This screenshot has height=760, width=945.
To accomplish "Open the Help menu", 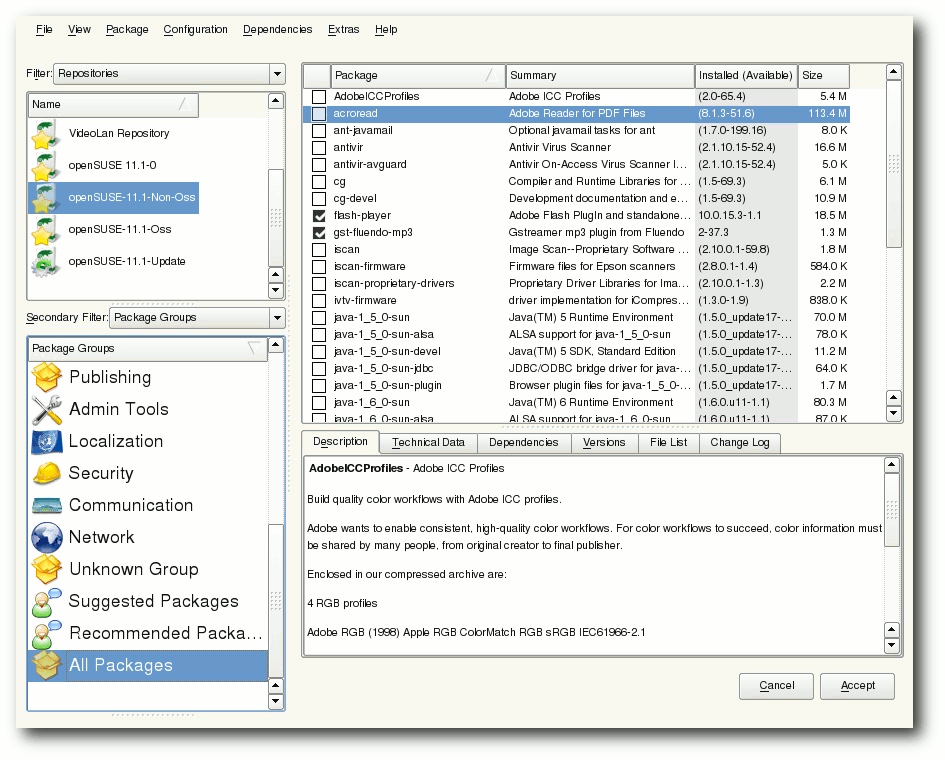I will click(386, 30).
